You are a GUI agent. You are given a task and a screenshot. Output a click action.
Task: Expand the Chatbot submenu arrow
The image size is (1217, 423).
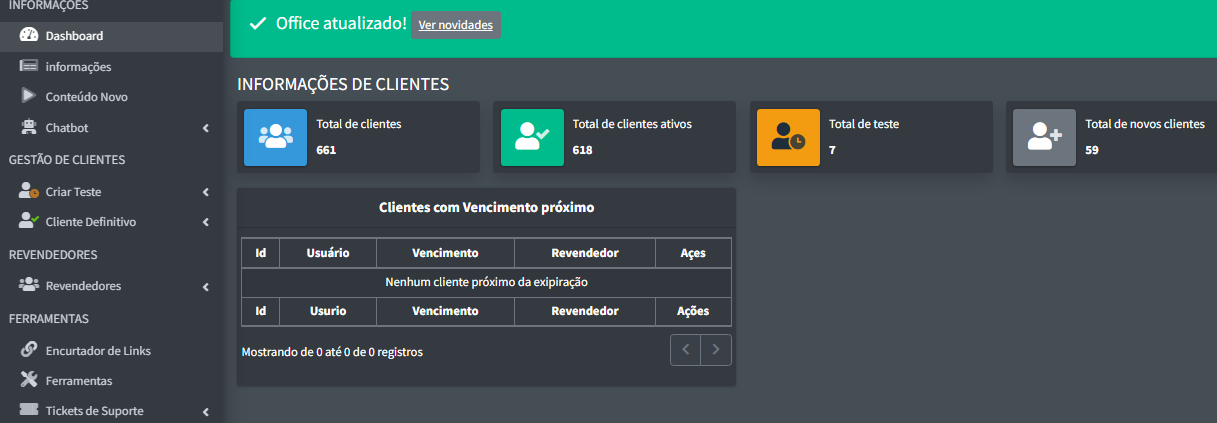point(205,128)
